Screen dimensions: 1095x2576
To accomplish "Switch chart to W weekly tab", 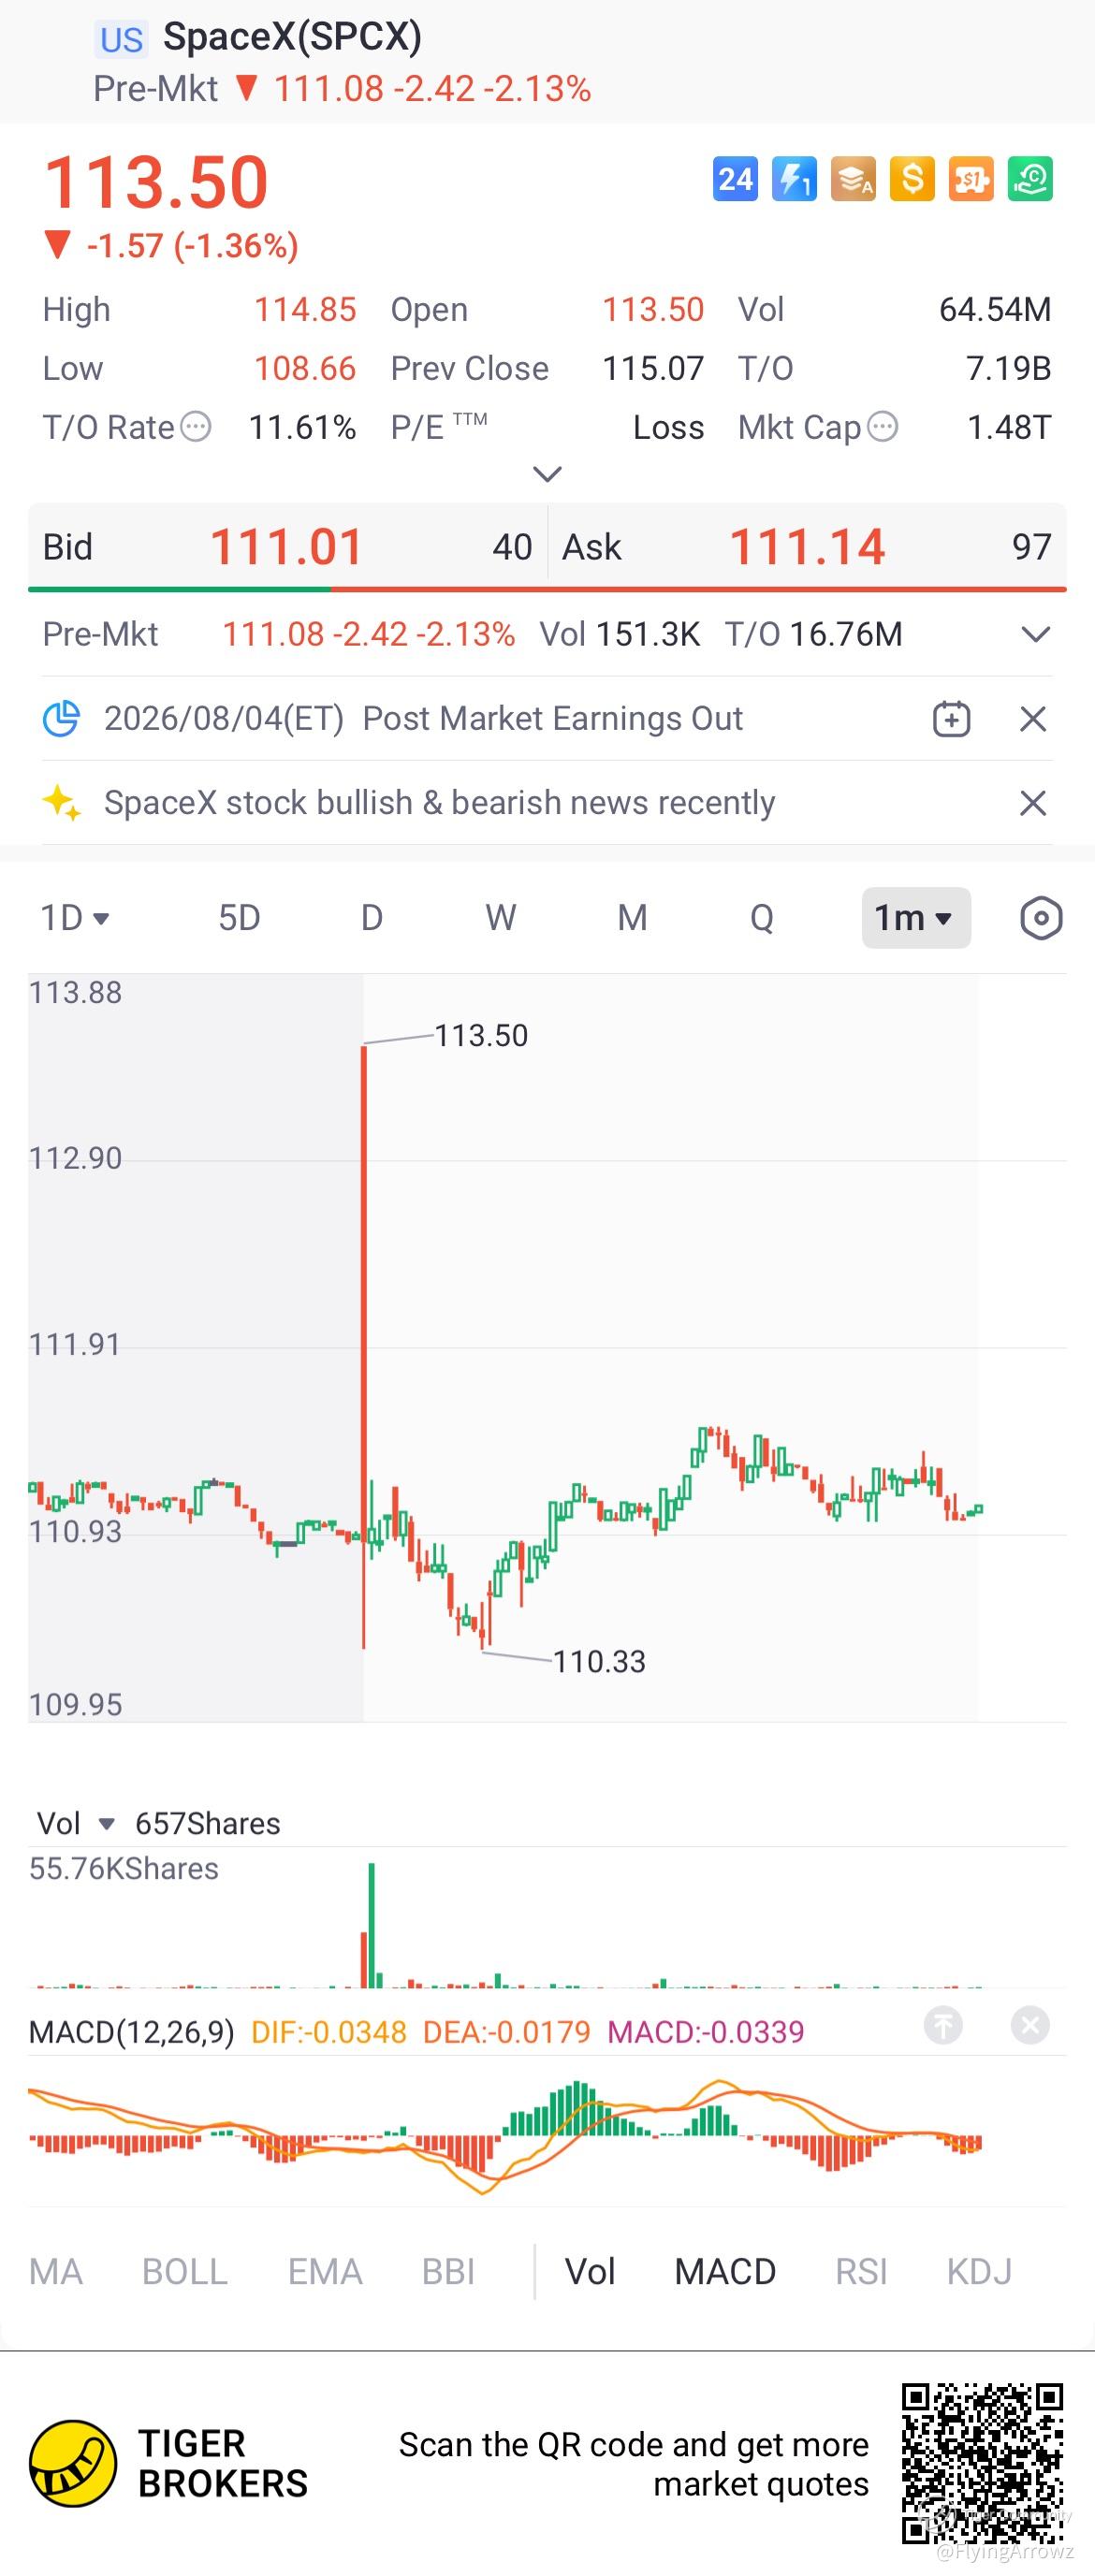I will [500, 918].
